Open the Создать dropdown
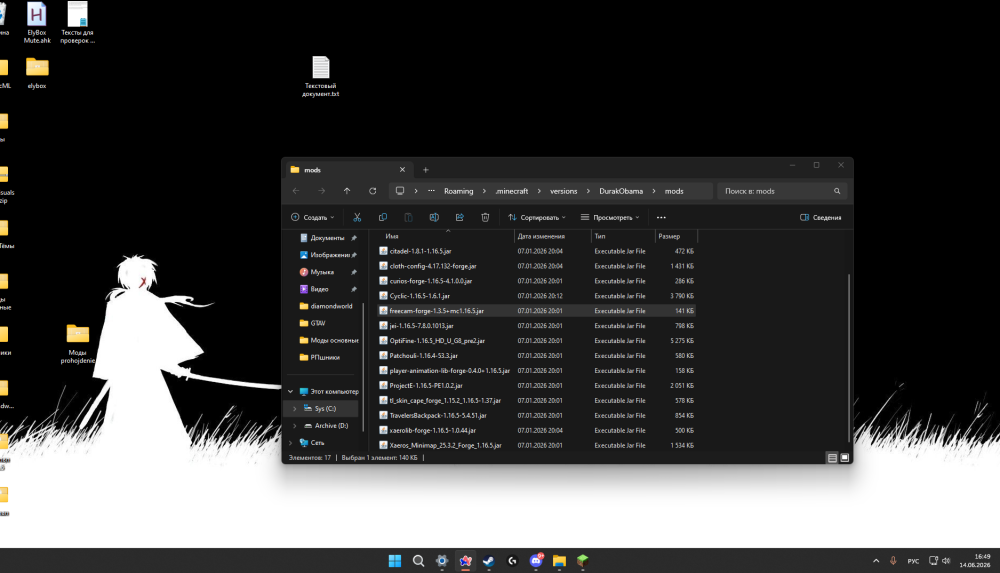Image resolution: width=1000 pixels, height=573 pixels. click(312, 218)
